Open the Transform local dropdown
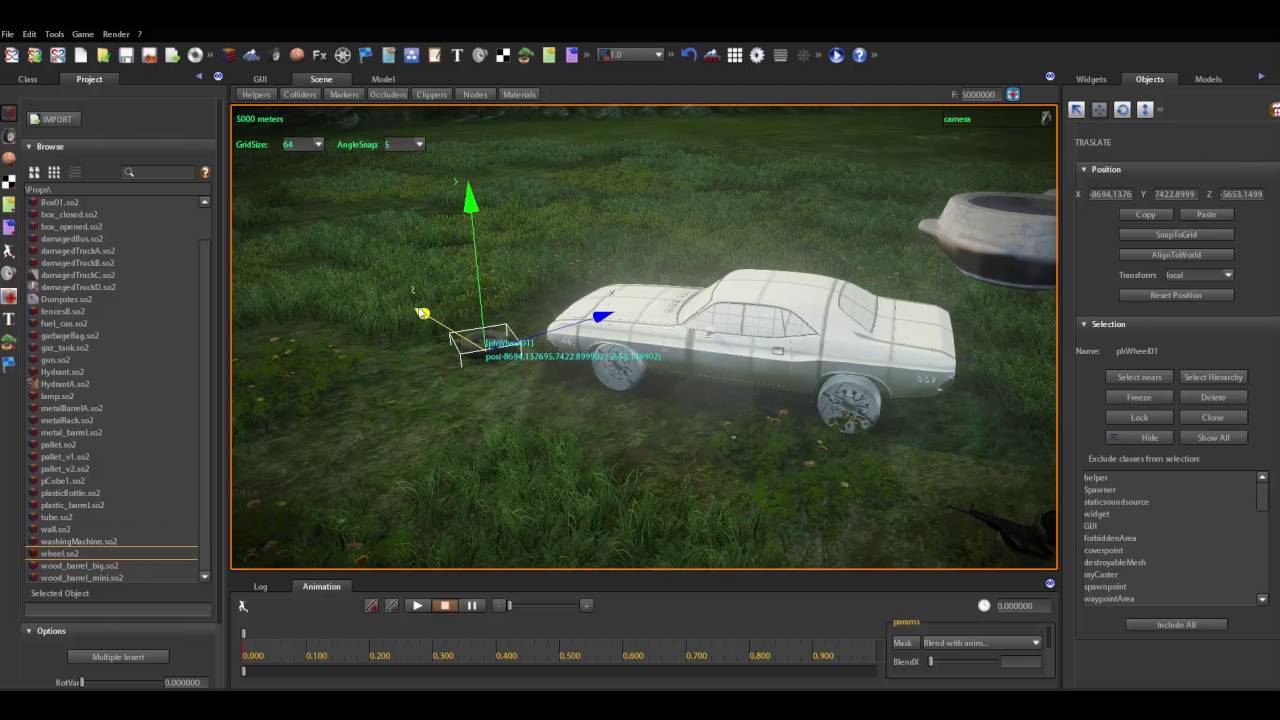The image size is (1280, 720). point(1198,275)
